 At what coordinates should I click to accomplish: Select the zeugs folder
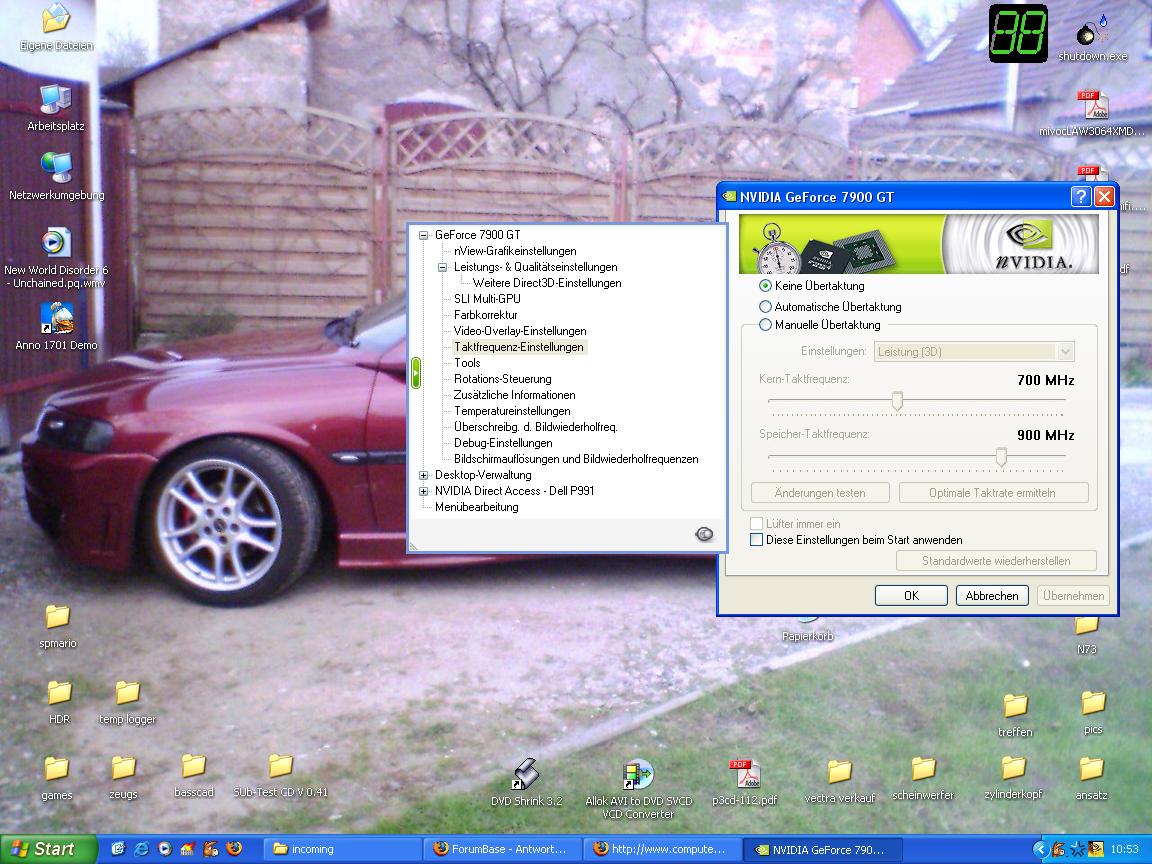123,777
